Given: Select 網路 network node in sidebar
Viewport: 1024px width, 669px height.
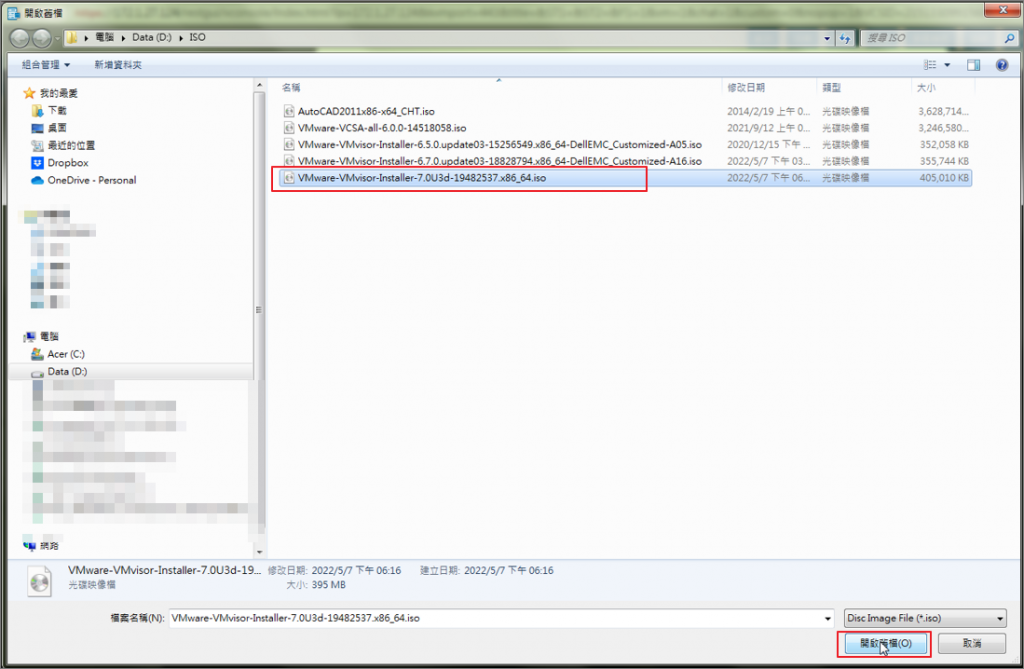Looking at the screenshot, I should [x=41, y=546].
